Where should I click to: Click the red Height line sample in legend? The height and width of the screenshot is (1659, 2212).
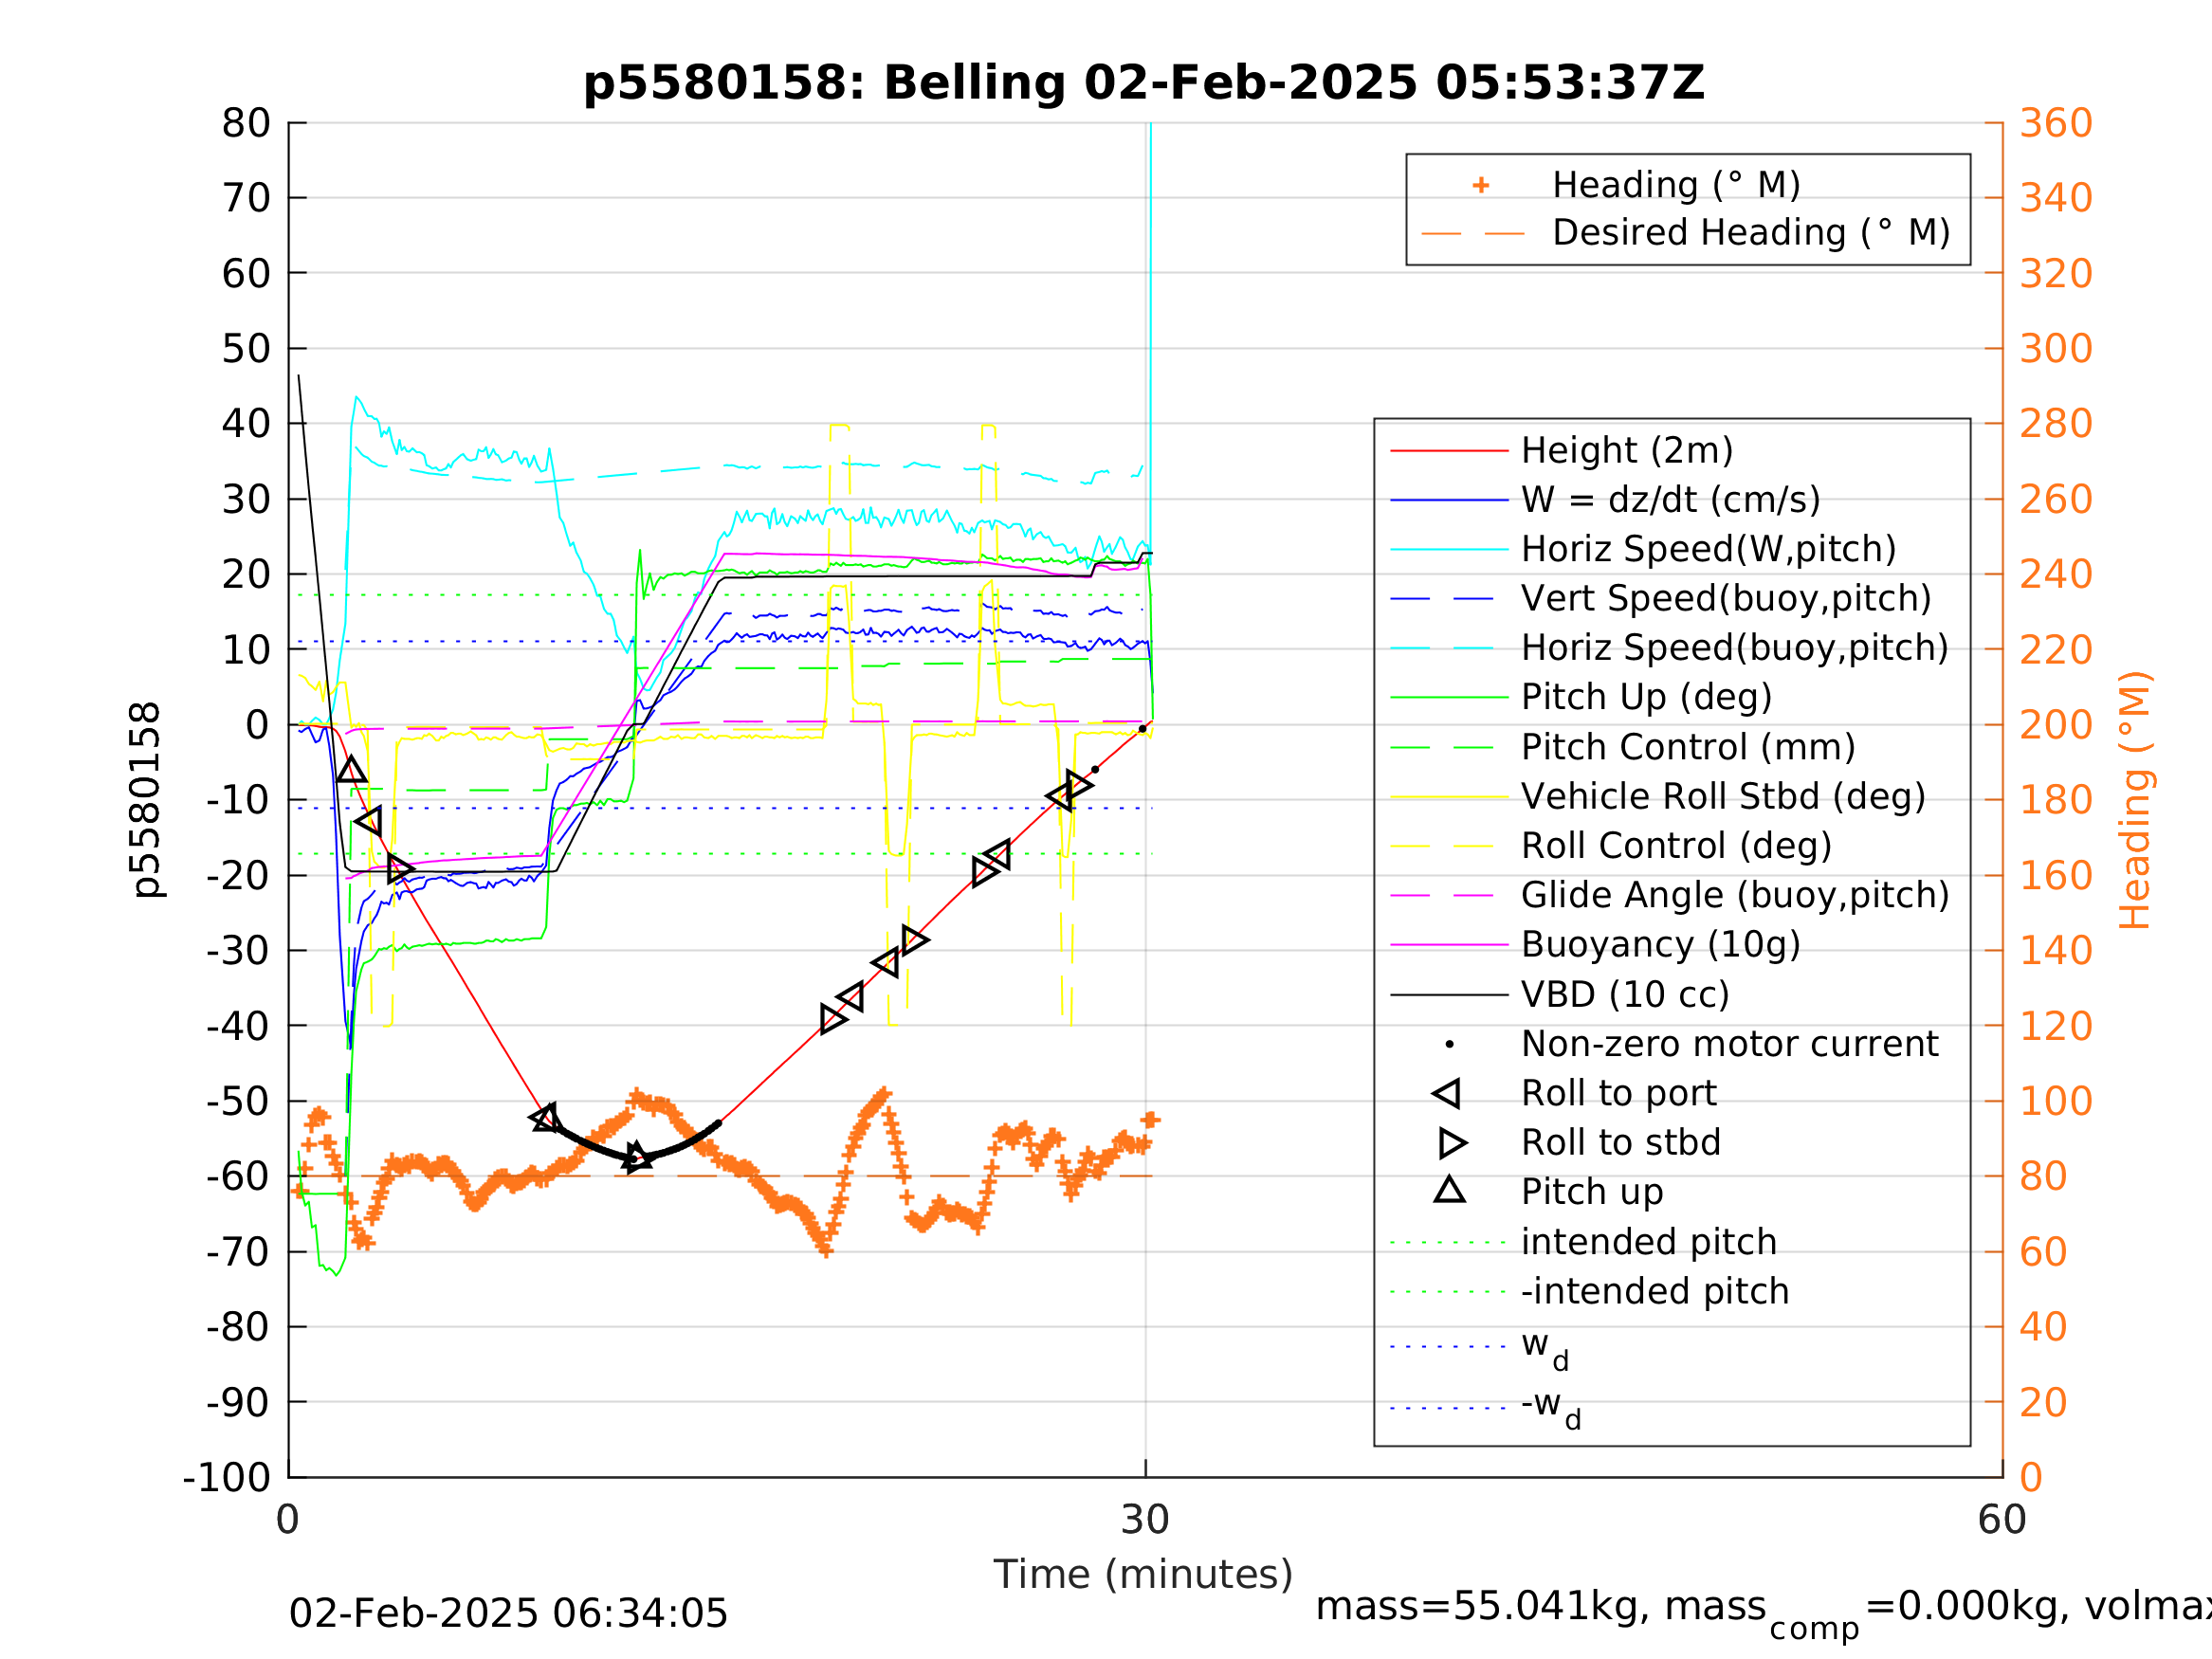(1449, 451)
